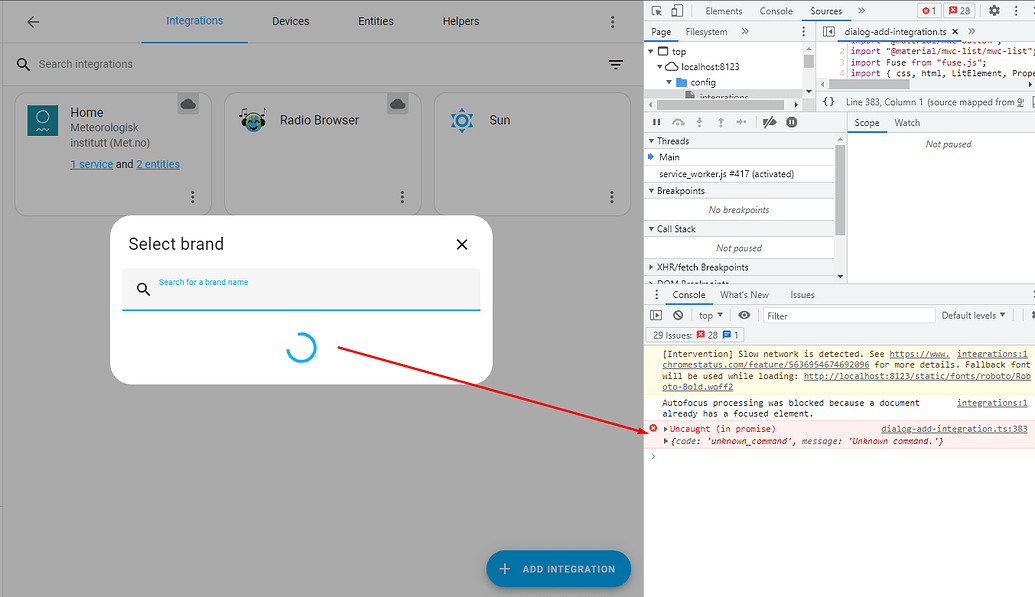Screen dimensions: 1035x597
Task: Click the Deactivate breakpoints icon
Action: click(770, 122)
